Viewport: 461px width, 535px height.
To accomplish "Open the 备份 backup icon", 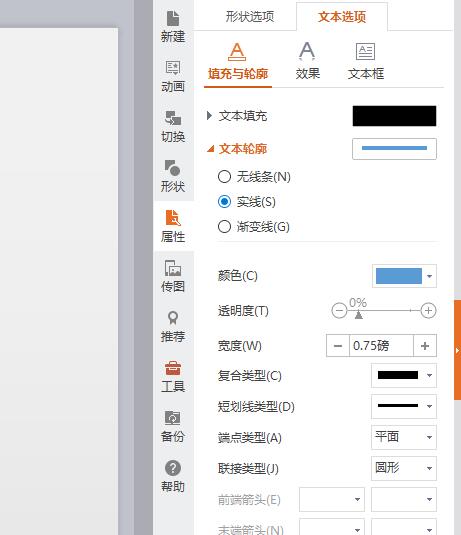I will pyautogui.click(x=173, y=426).
